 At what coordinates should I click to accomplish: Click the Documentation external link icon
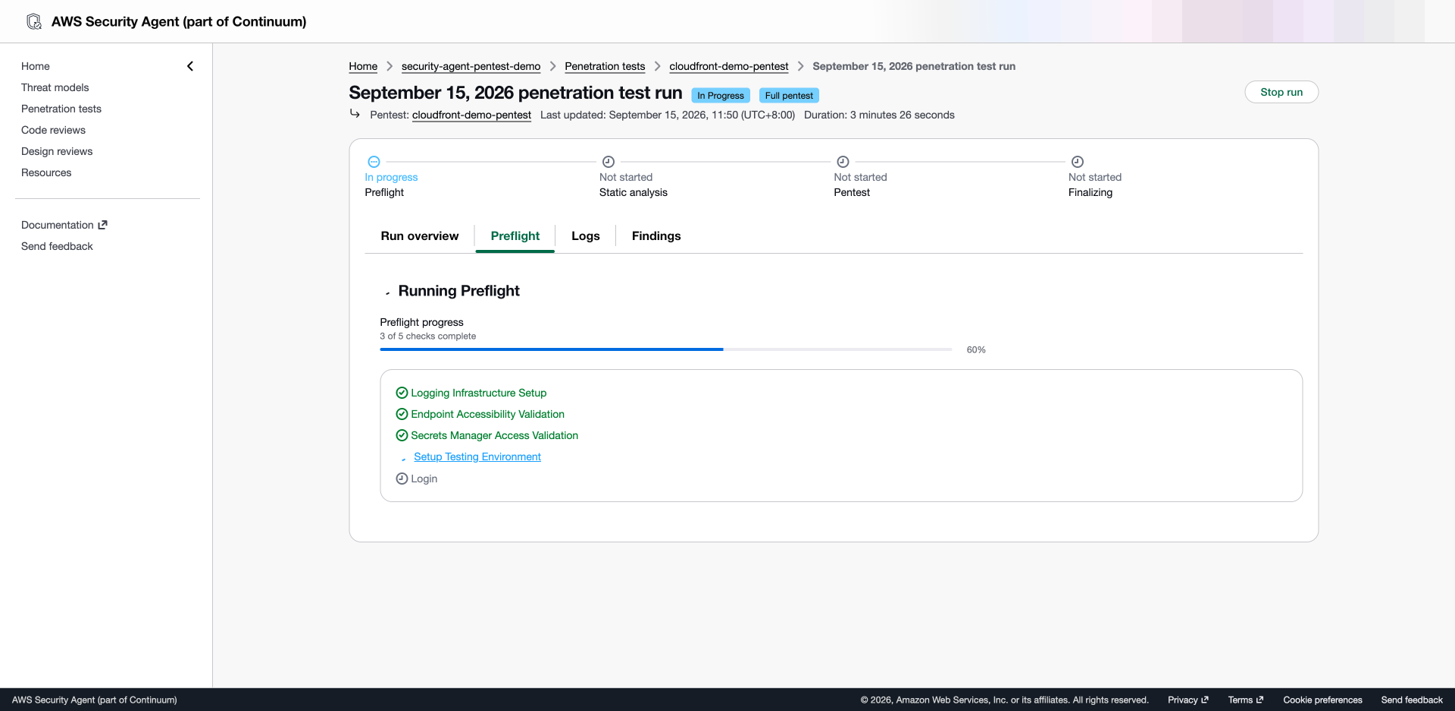[103, 225]
